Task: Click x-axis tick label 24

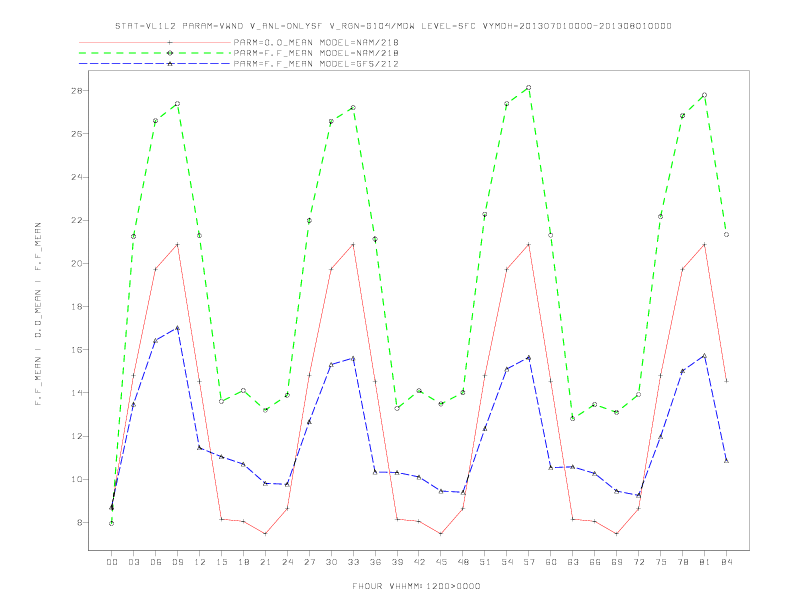Action: (287, 562)
